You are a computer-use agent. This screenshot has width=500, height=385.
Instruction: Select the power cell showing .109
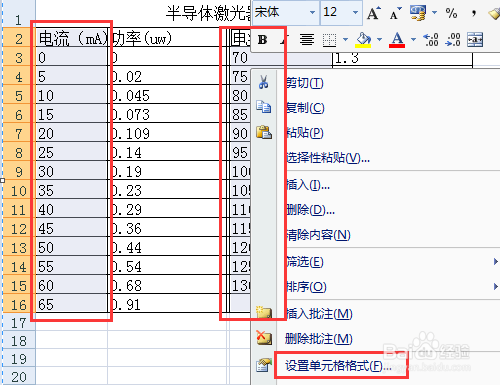click(167, 133)
